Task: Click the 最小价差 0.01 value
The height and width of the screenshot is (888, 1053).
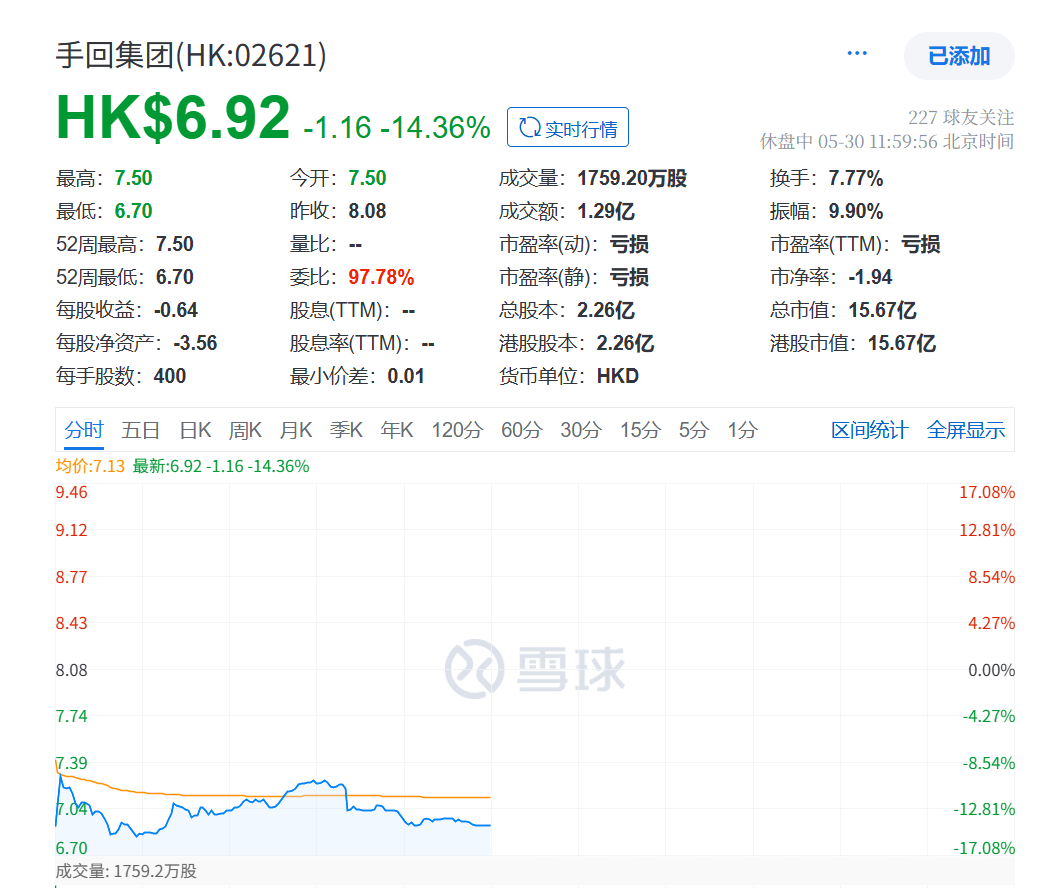Action: click(x=406, y=375)
